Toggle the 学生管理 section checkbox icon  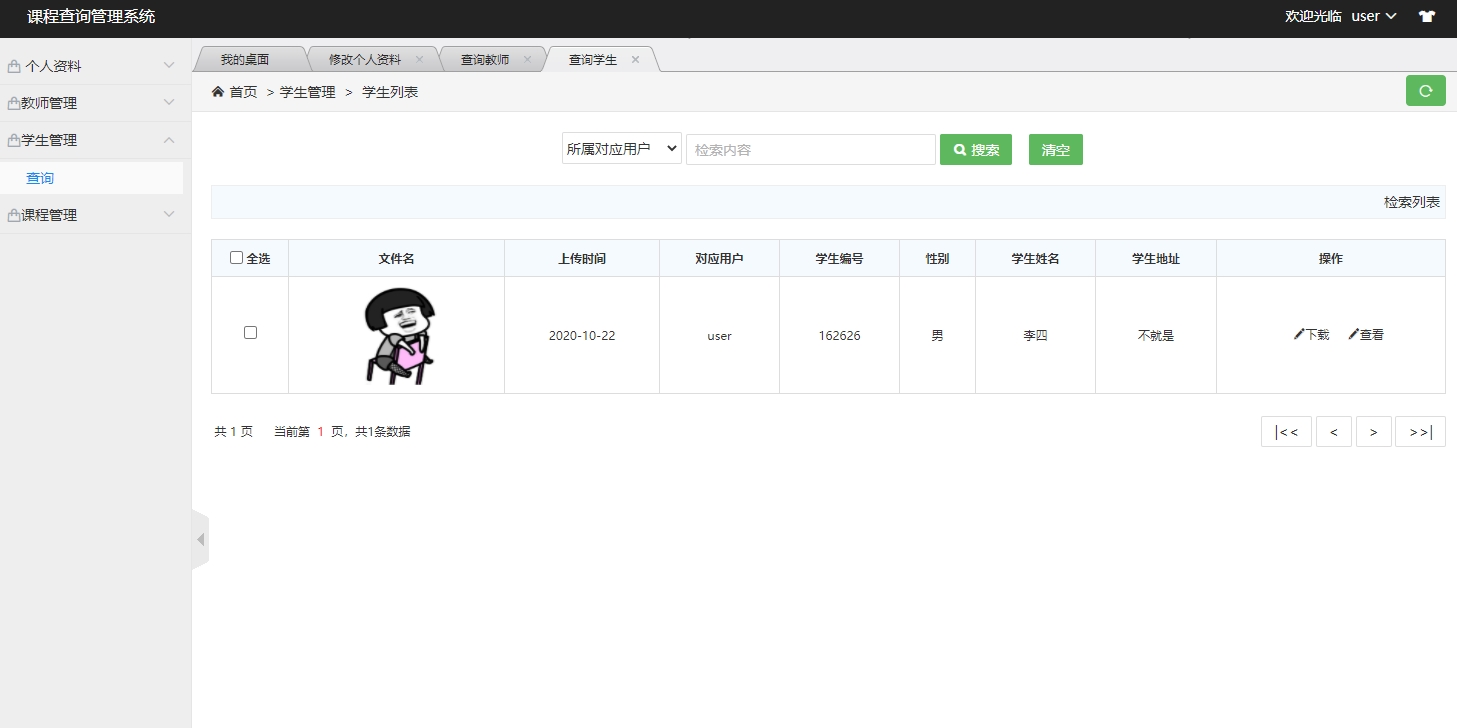14,140
